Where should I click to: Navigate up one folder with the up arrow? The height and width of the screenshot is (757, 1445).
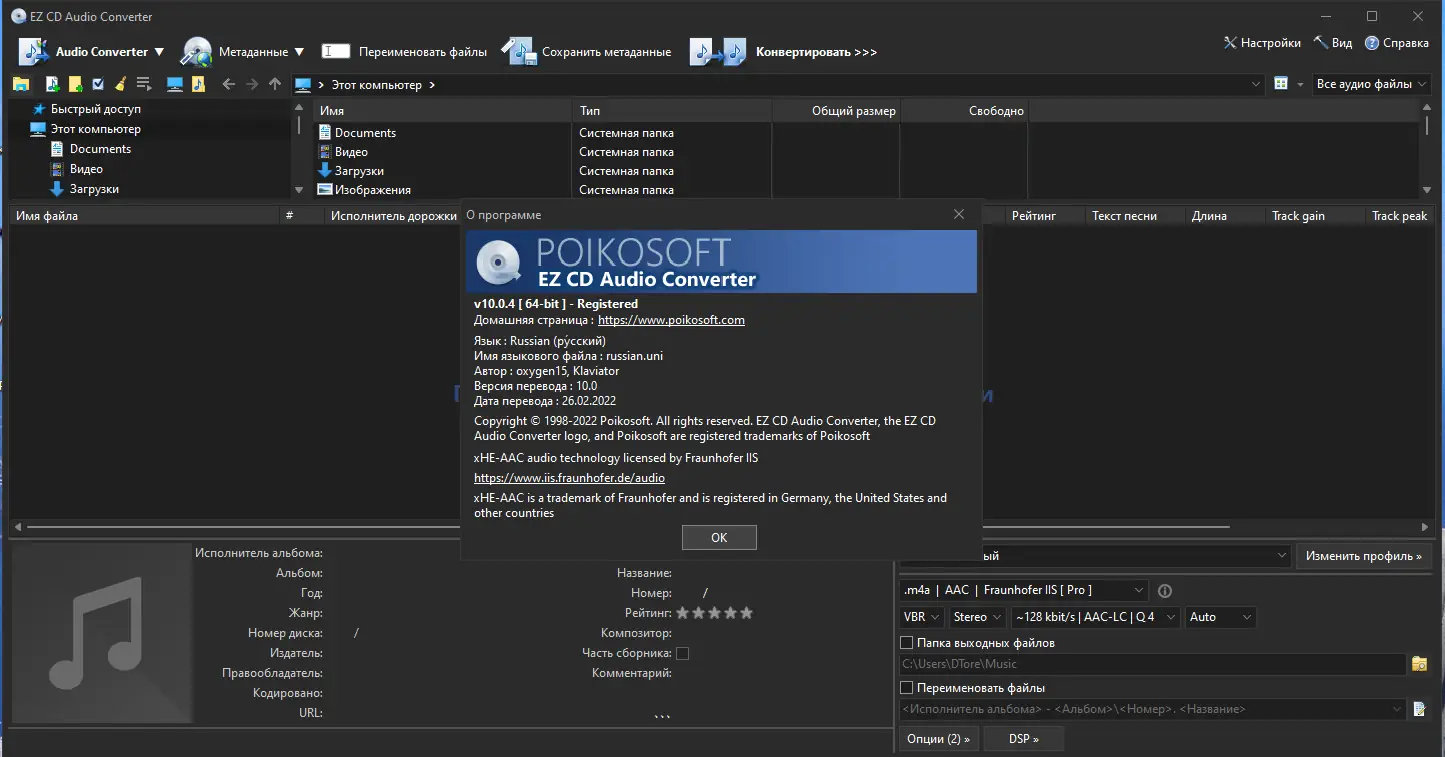coord(275,84)
